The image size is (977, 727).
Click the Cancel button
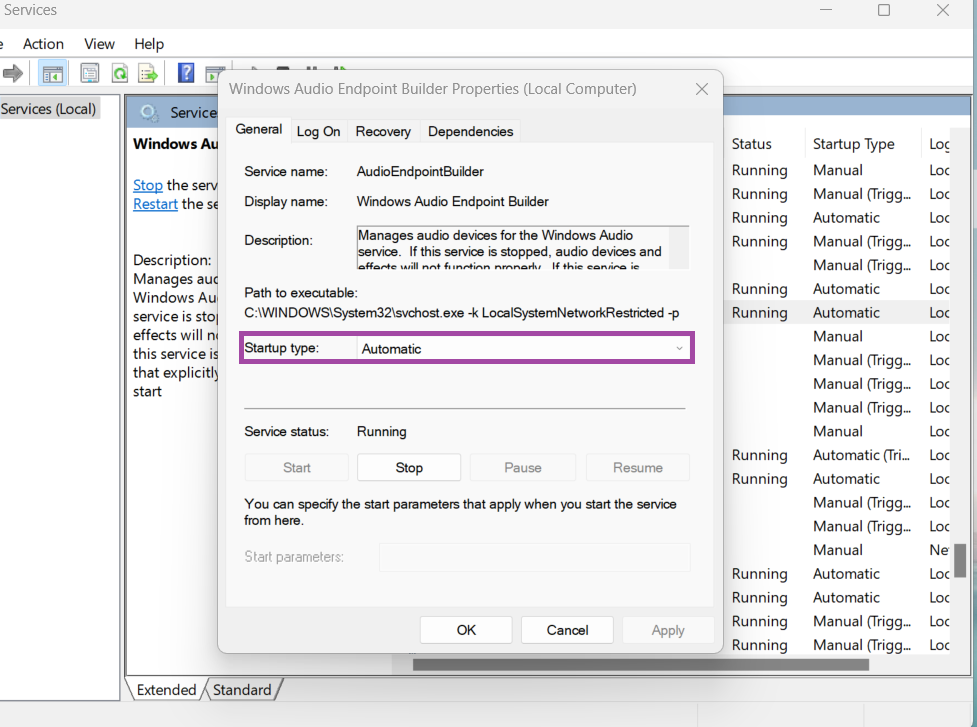tap(567, 630)
